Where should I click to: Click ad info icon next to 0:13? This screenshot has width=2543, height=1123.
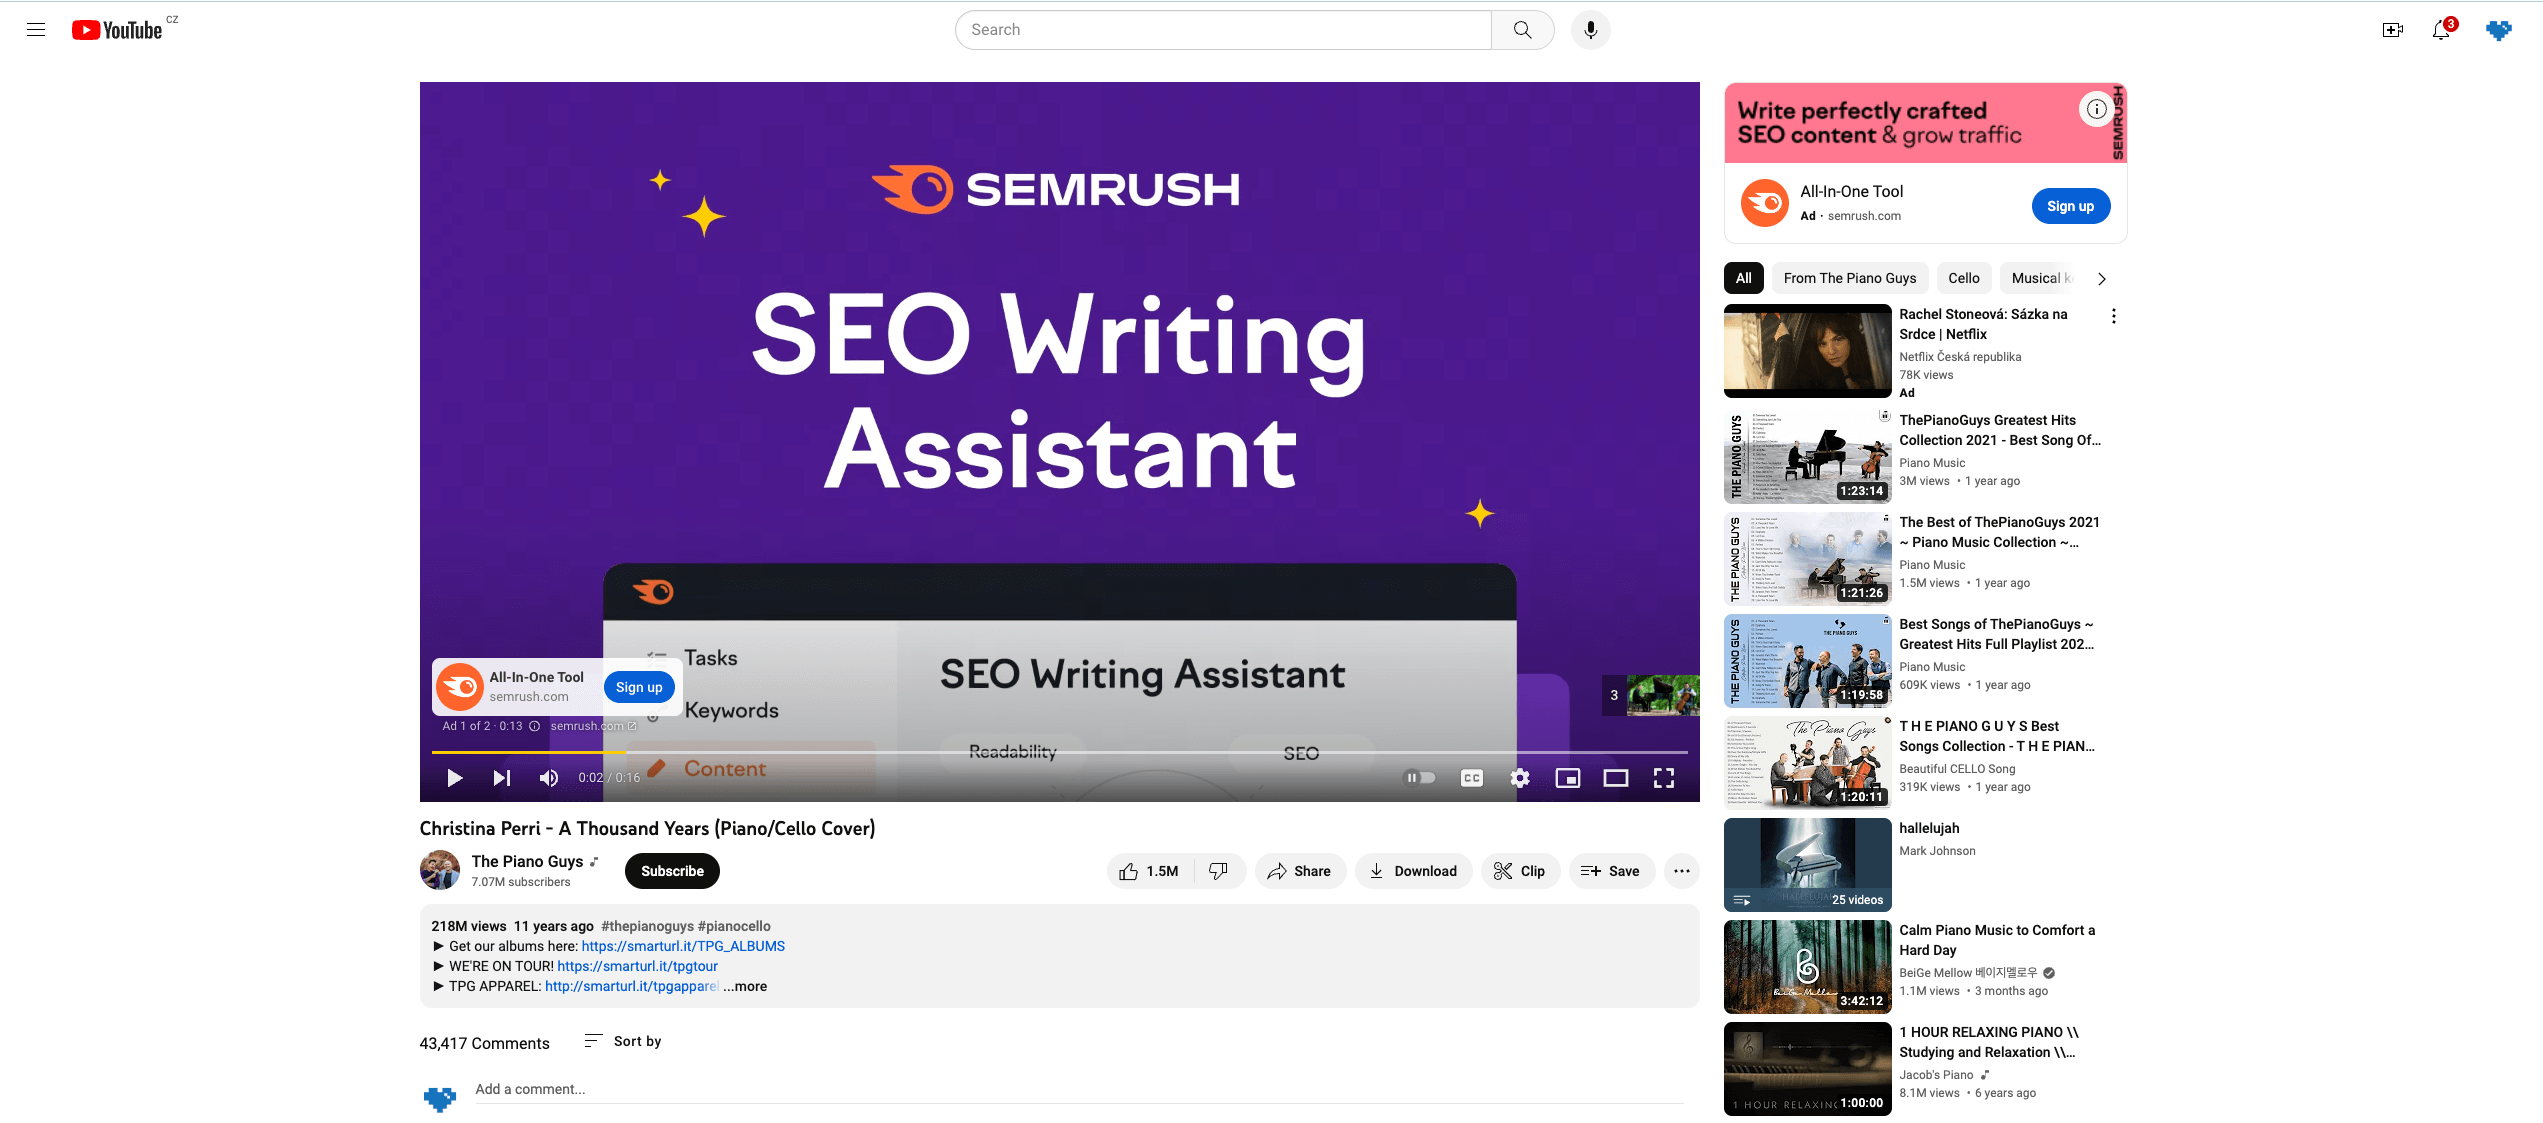534,726
